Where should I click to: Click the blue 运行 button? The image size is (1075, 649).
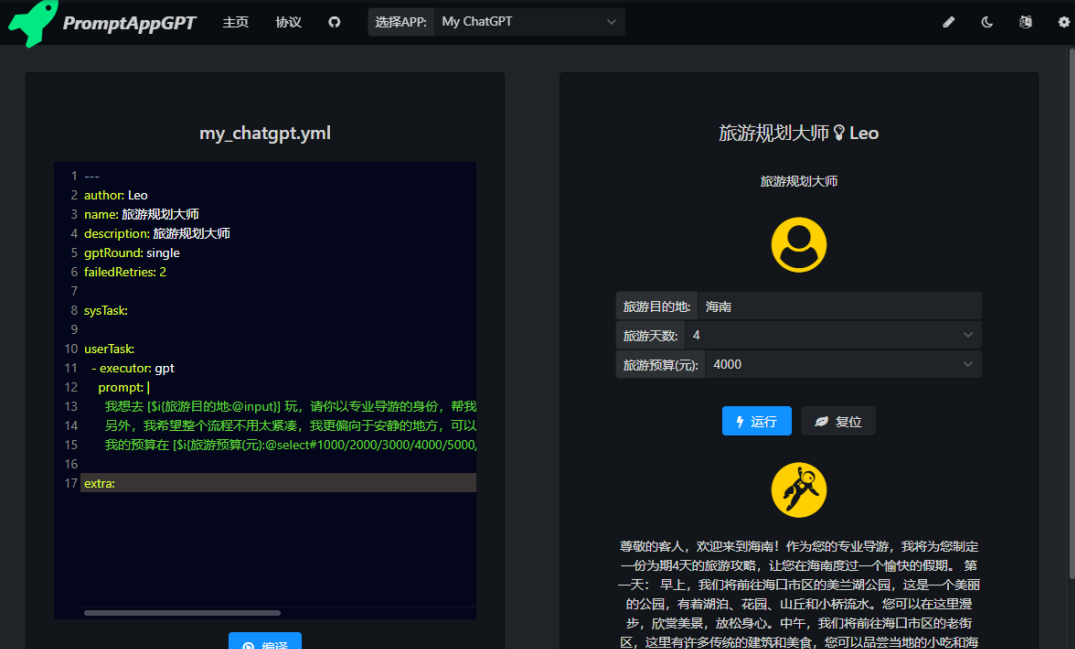point(756,421)
